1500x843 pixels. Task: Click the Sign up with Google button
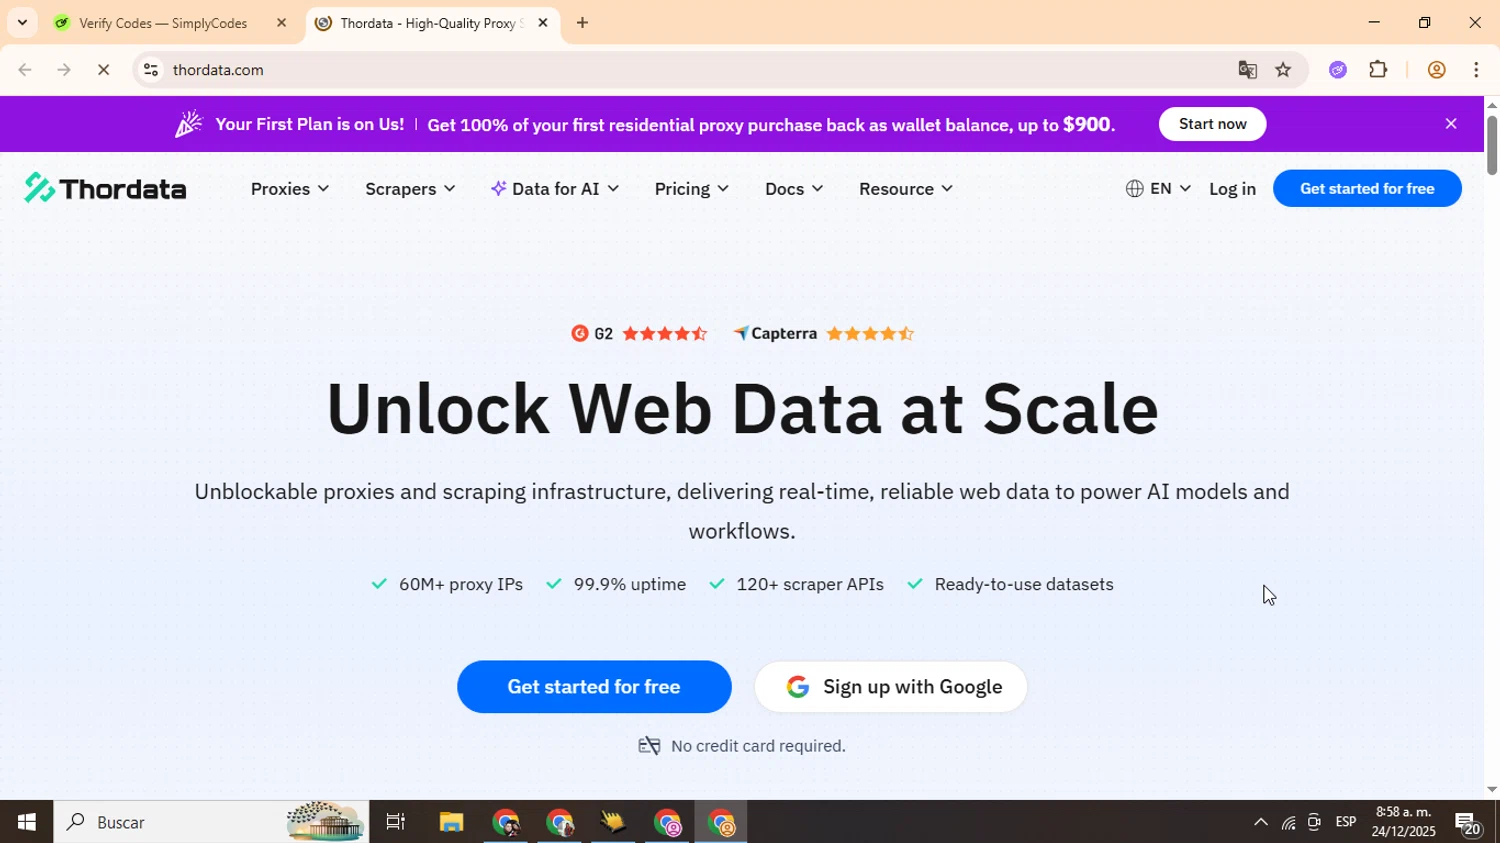click(x=891, y=687)
